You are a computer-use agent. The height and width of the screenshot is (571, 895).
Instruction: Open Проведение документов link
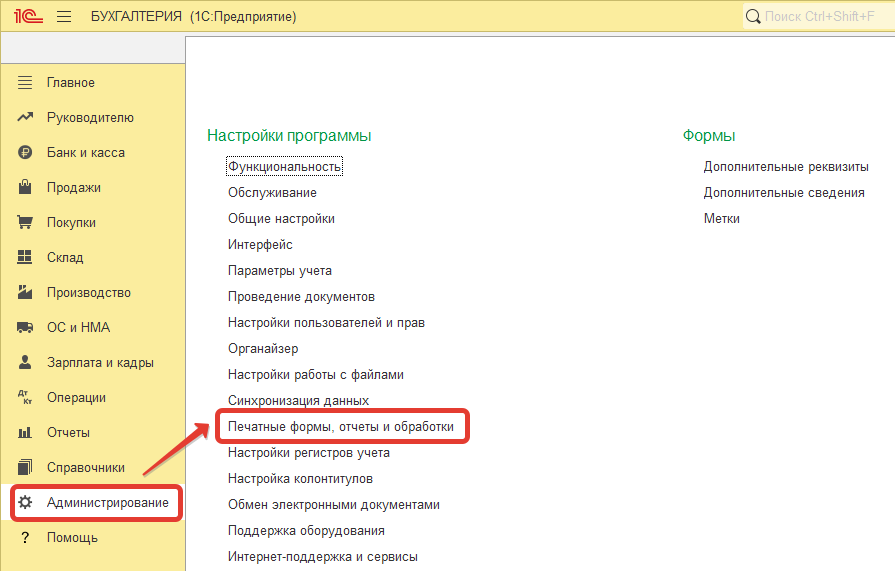tap(301, 296)
